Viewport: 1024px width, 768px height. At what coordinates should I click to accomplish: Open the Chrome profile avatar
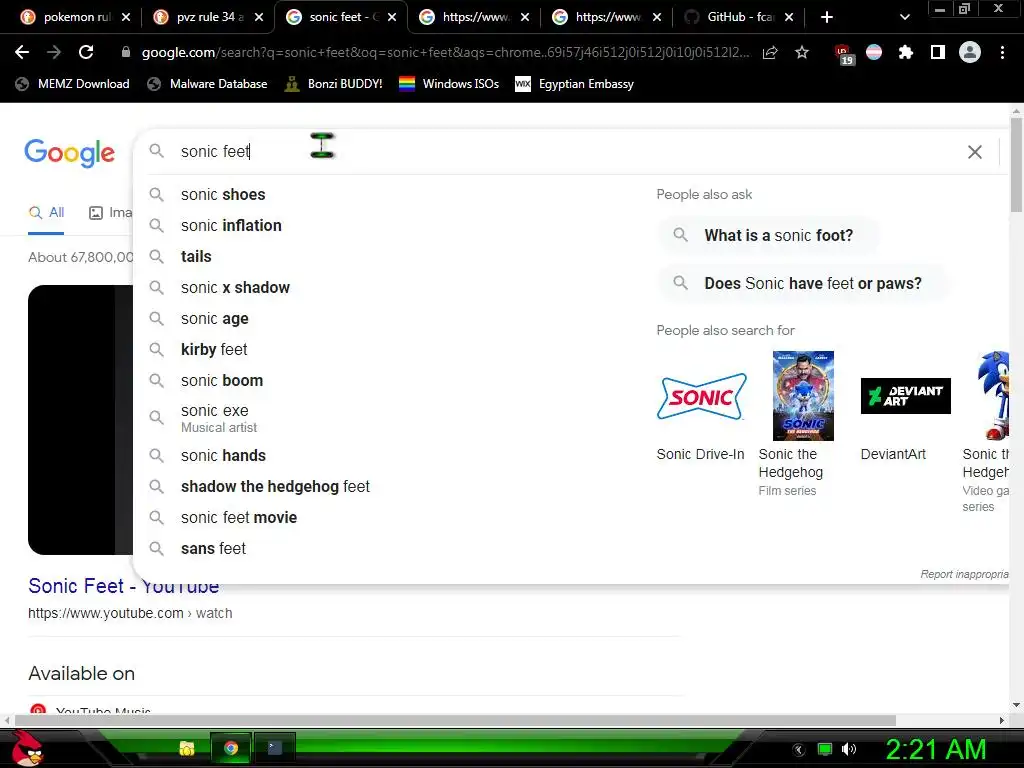[x=970, y=52]
